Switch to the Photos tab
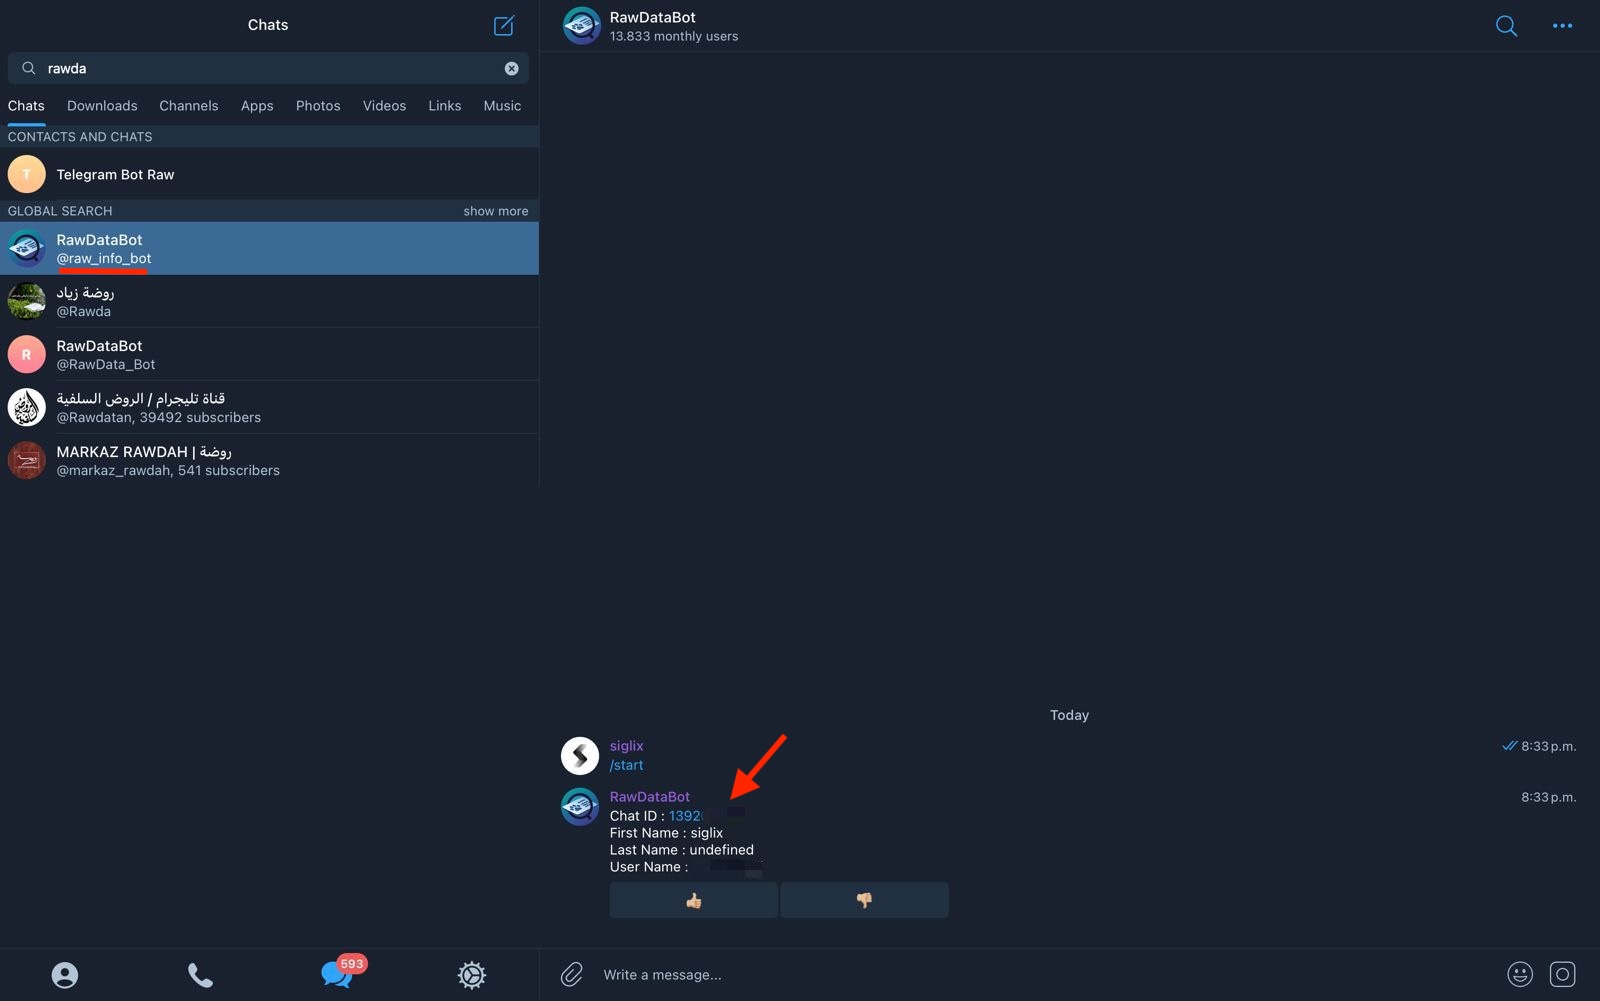The width and height of the screenshot is (1600, 1001). pyautogui.click(x=318, y=105)
